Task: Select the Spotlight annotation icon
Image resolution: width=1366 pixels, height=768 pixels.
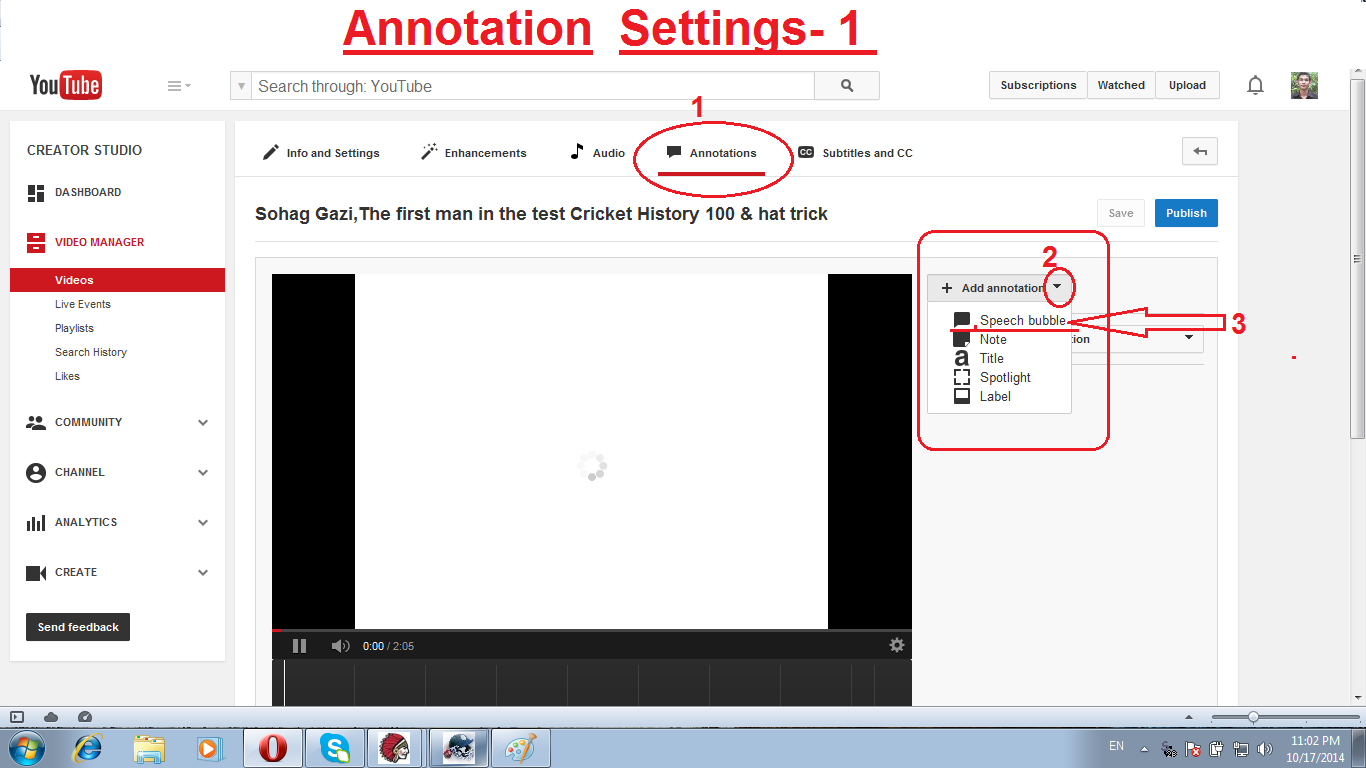Action: coord(963,377)
